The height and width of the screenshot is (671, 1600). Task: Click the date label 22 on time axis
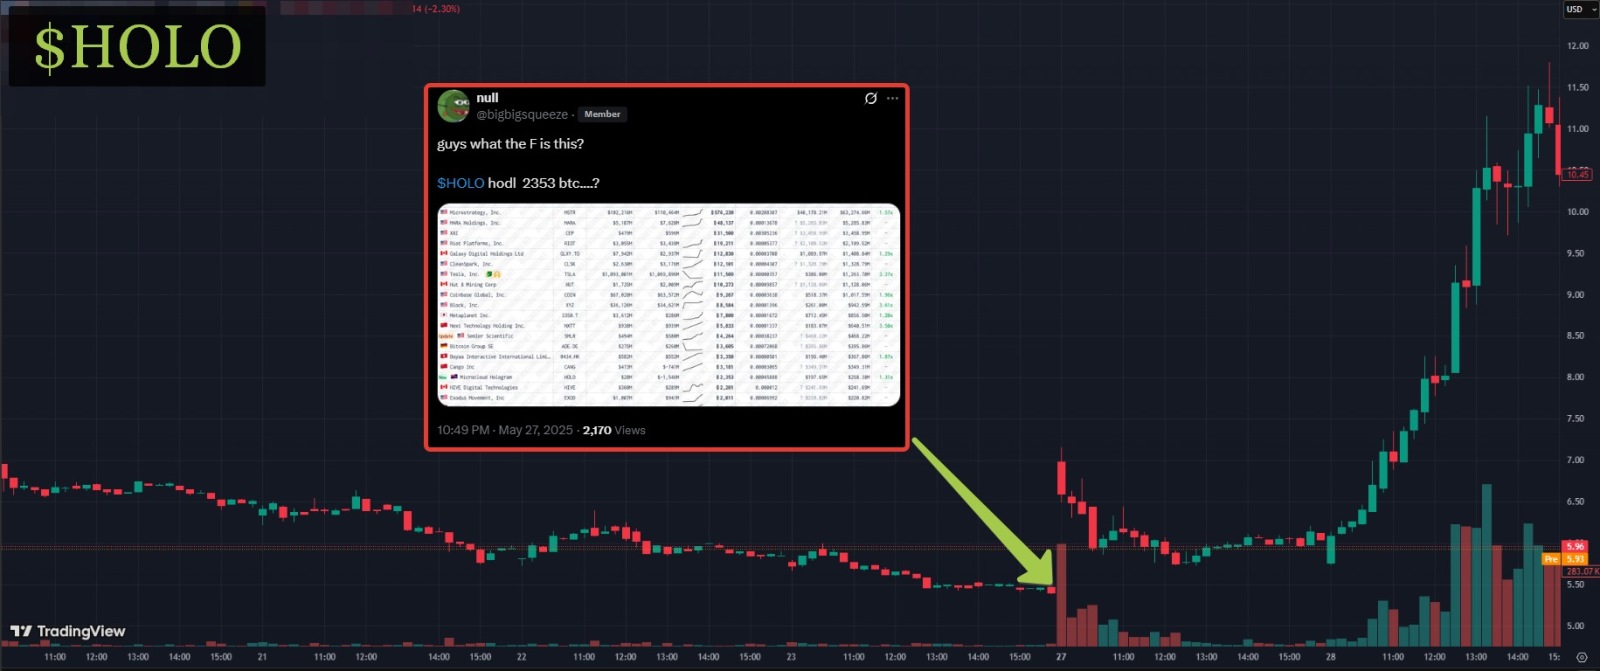(x=521, y=657)
